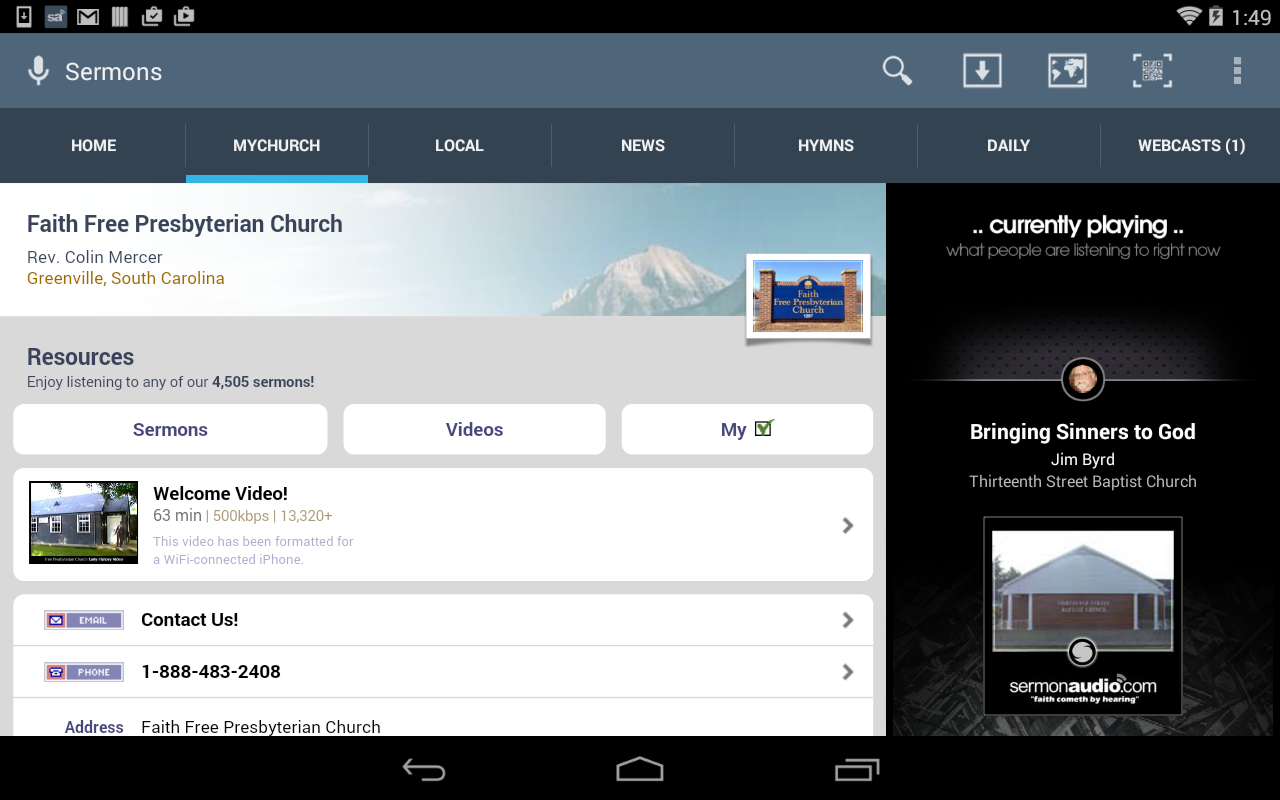Tap the Faith Free Presbyterian Church sign photo
Screen dimensions: 1280x800
(808, 297)
